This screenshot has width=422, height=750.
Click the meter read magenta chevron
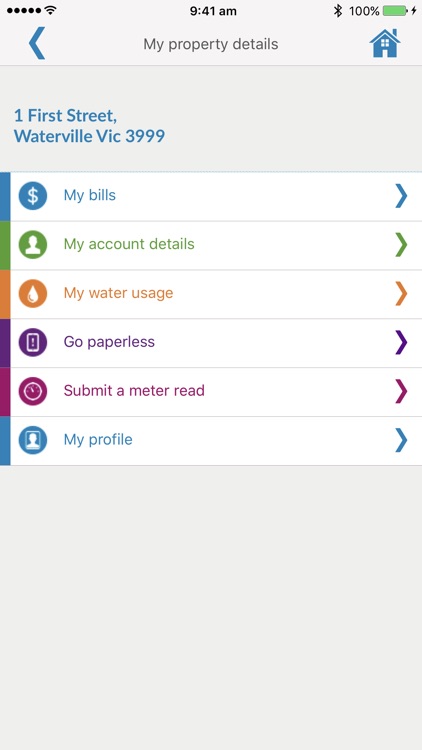click(x=401, y=391)
